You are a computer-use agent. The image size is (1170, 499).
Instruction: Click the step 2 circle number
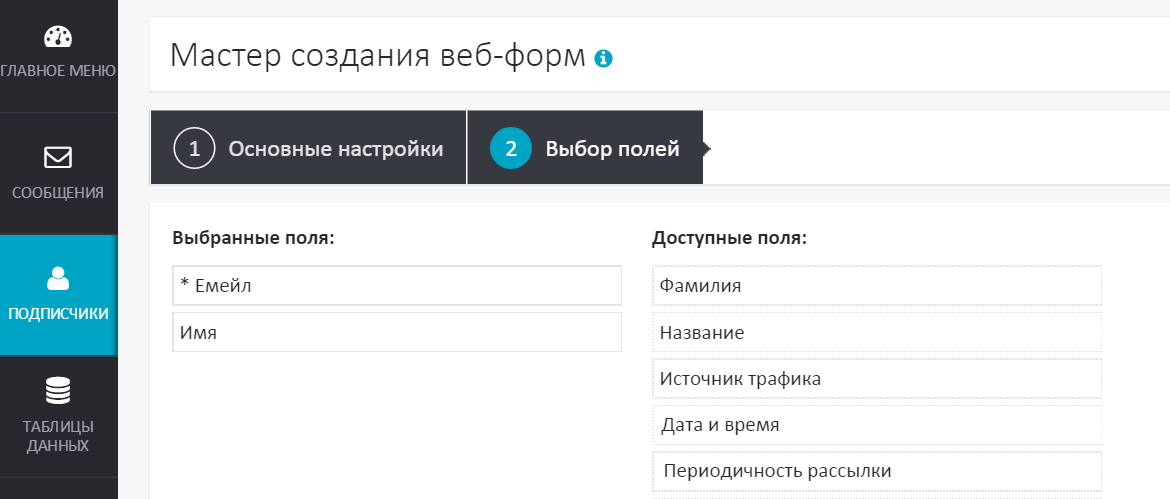[x=510, y=149]
